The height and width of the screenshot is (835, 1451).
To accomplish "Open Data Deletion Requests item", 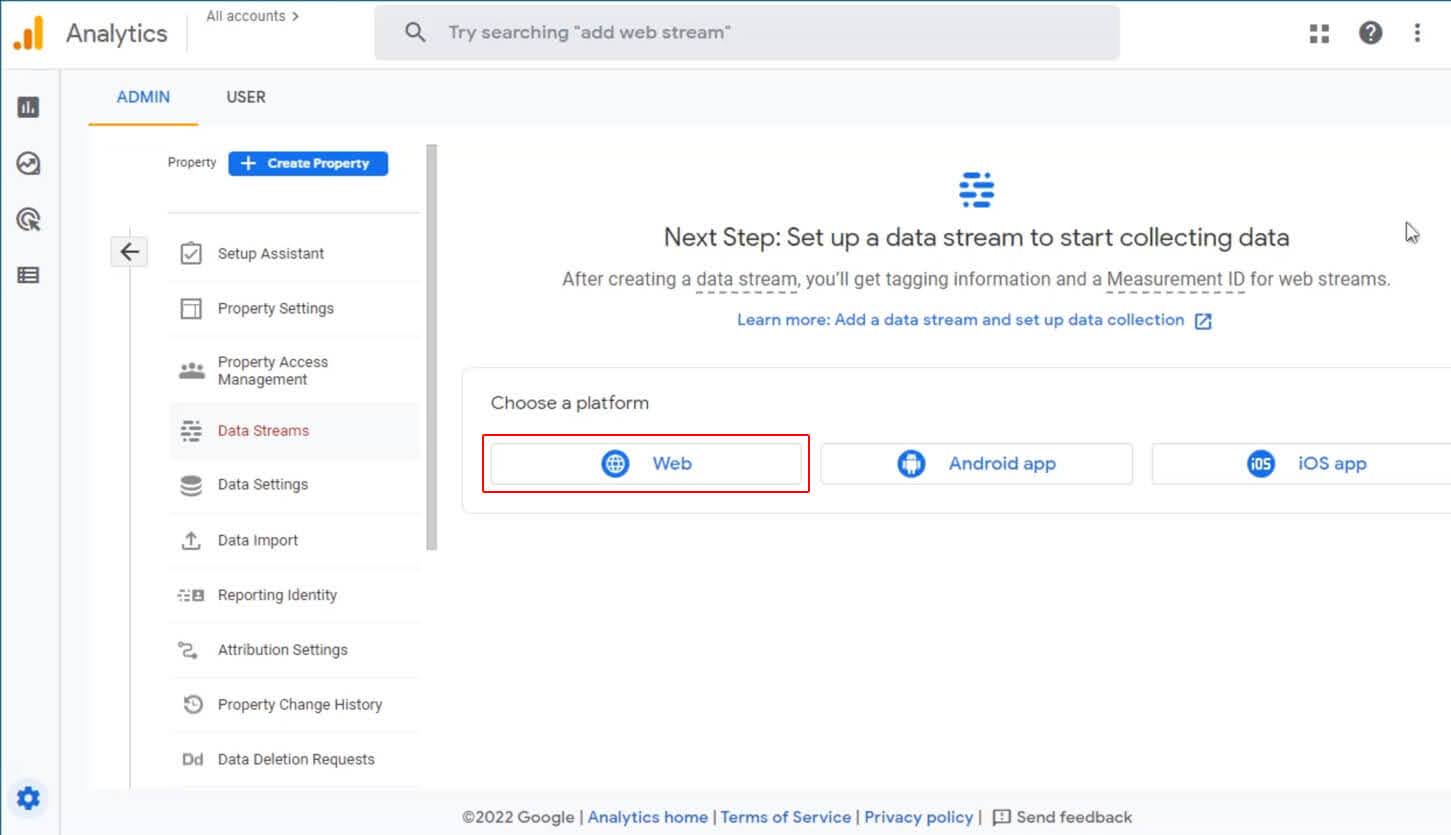I will pyautogui.click(x=294, y=760).
